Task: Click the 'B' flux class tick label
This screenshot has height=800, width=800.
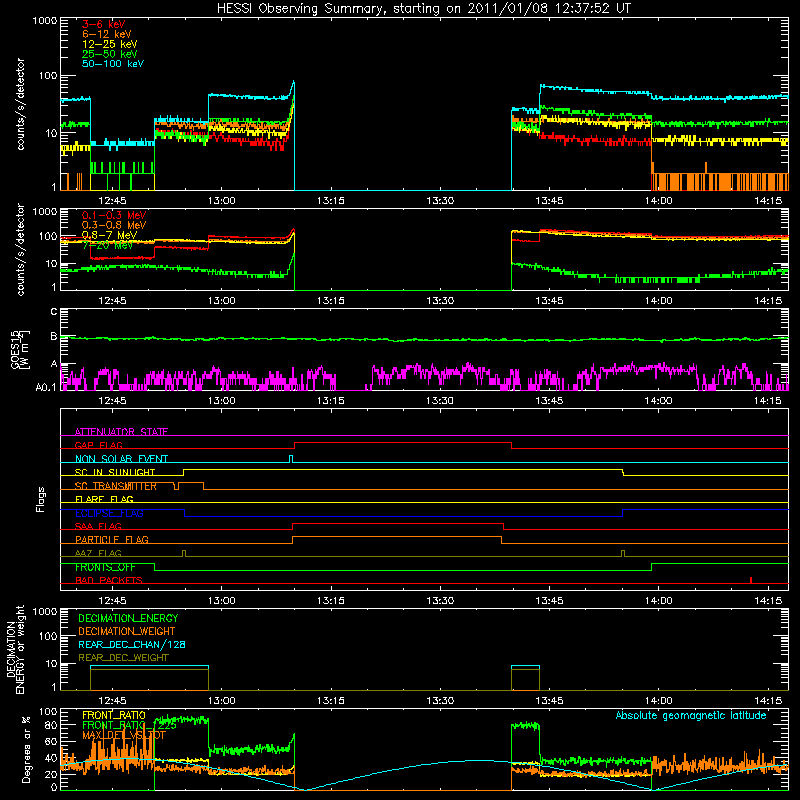Action: tap(54, 336)
